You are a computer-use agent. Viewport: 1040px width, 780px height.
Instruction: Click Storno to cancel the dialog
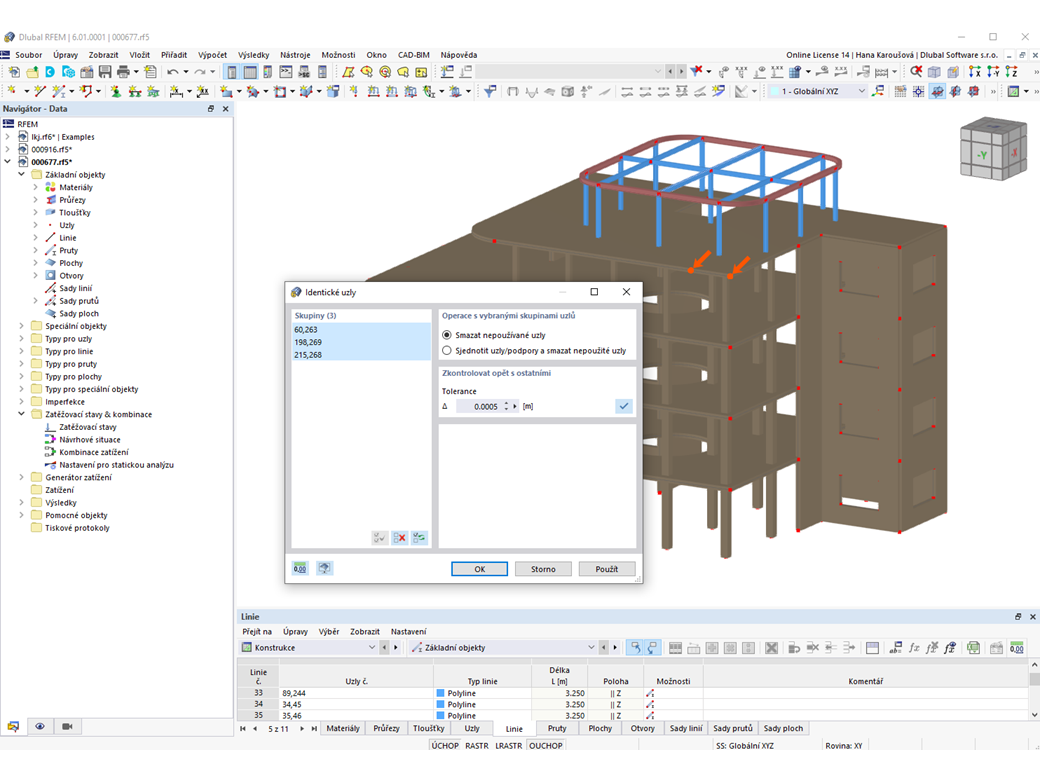pos(543,569)
